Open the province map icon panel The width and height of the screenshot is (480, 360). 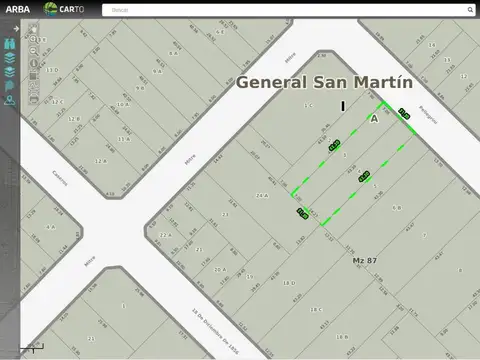click(x=10, y=85)
